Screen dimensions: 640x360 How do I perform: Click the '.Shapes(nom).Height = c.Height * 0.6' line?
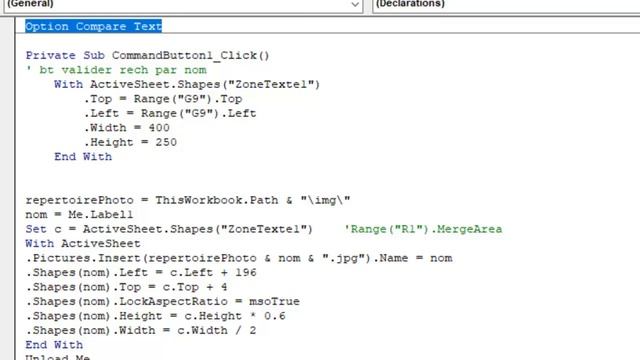(x=156, y=316)
